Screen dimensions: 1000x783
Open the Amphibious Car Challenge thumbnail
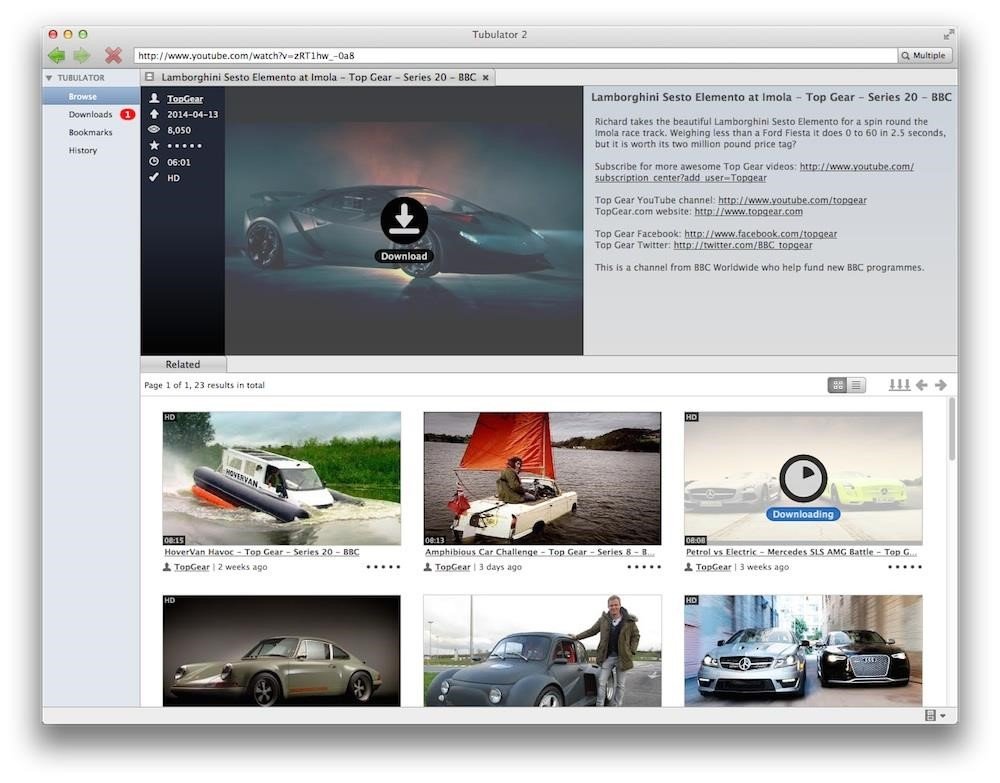click(542, 478)
